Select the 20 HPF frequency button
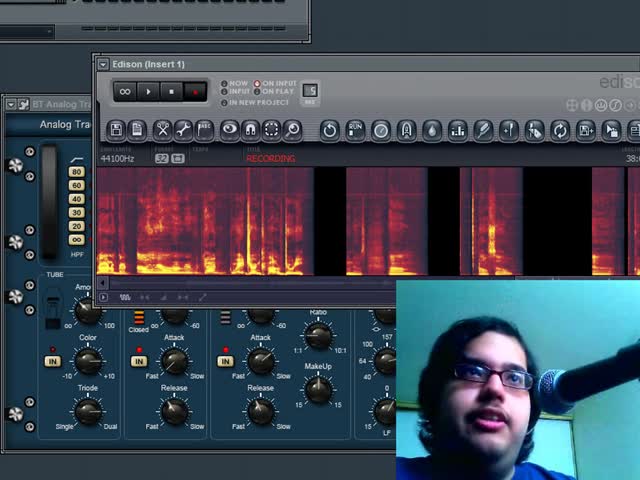This screenshot has width=640, height=480. 76,226
